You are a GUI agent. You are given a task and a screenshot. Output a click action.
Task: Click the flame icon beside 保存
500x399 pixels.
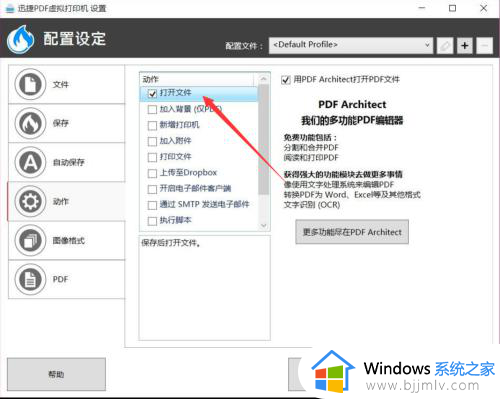[x=30, y=123]
